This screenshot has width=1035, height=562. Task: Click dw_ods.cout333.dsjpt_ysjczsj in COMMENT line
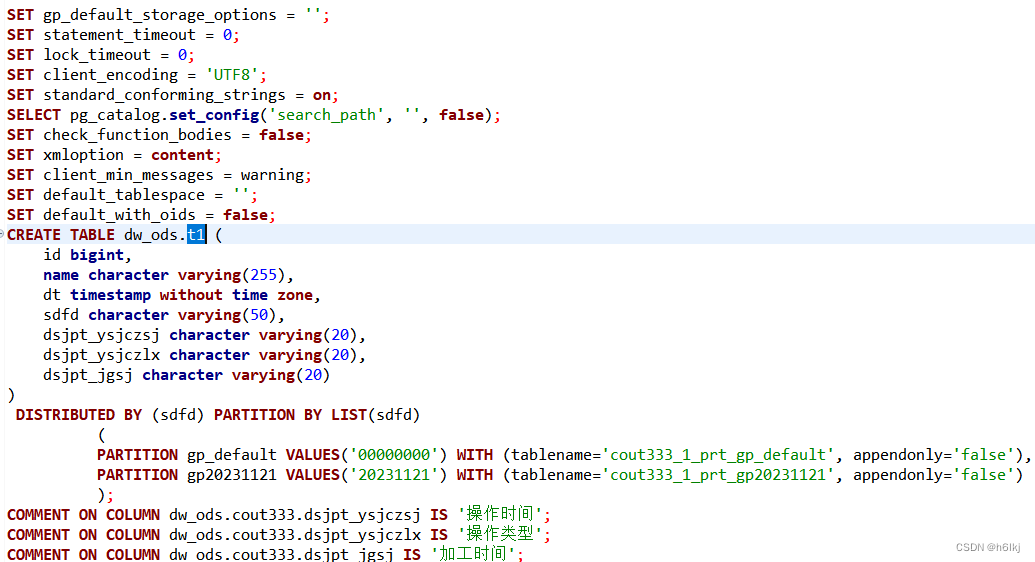pyautogui.click(x=295, y=514)
